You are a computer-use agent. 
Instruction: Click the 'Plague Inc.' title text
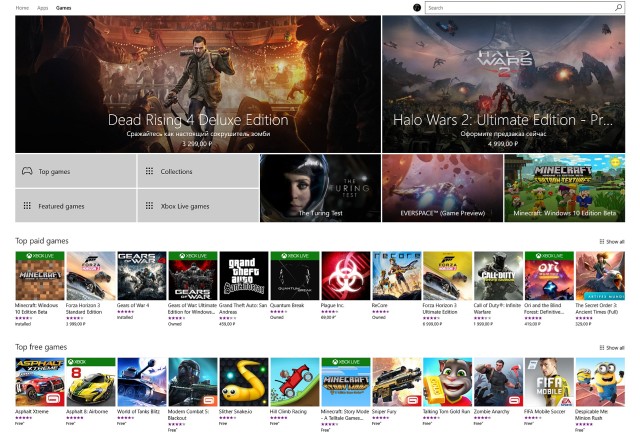(x=333, y=305)
